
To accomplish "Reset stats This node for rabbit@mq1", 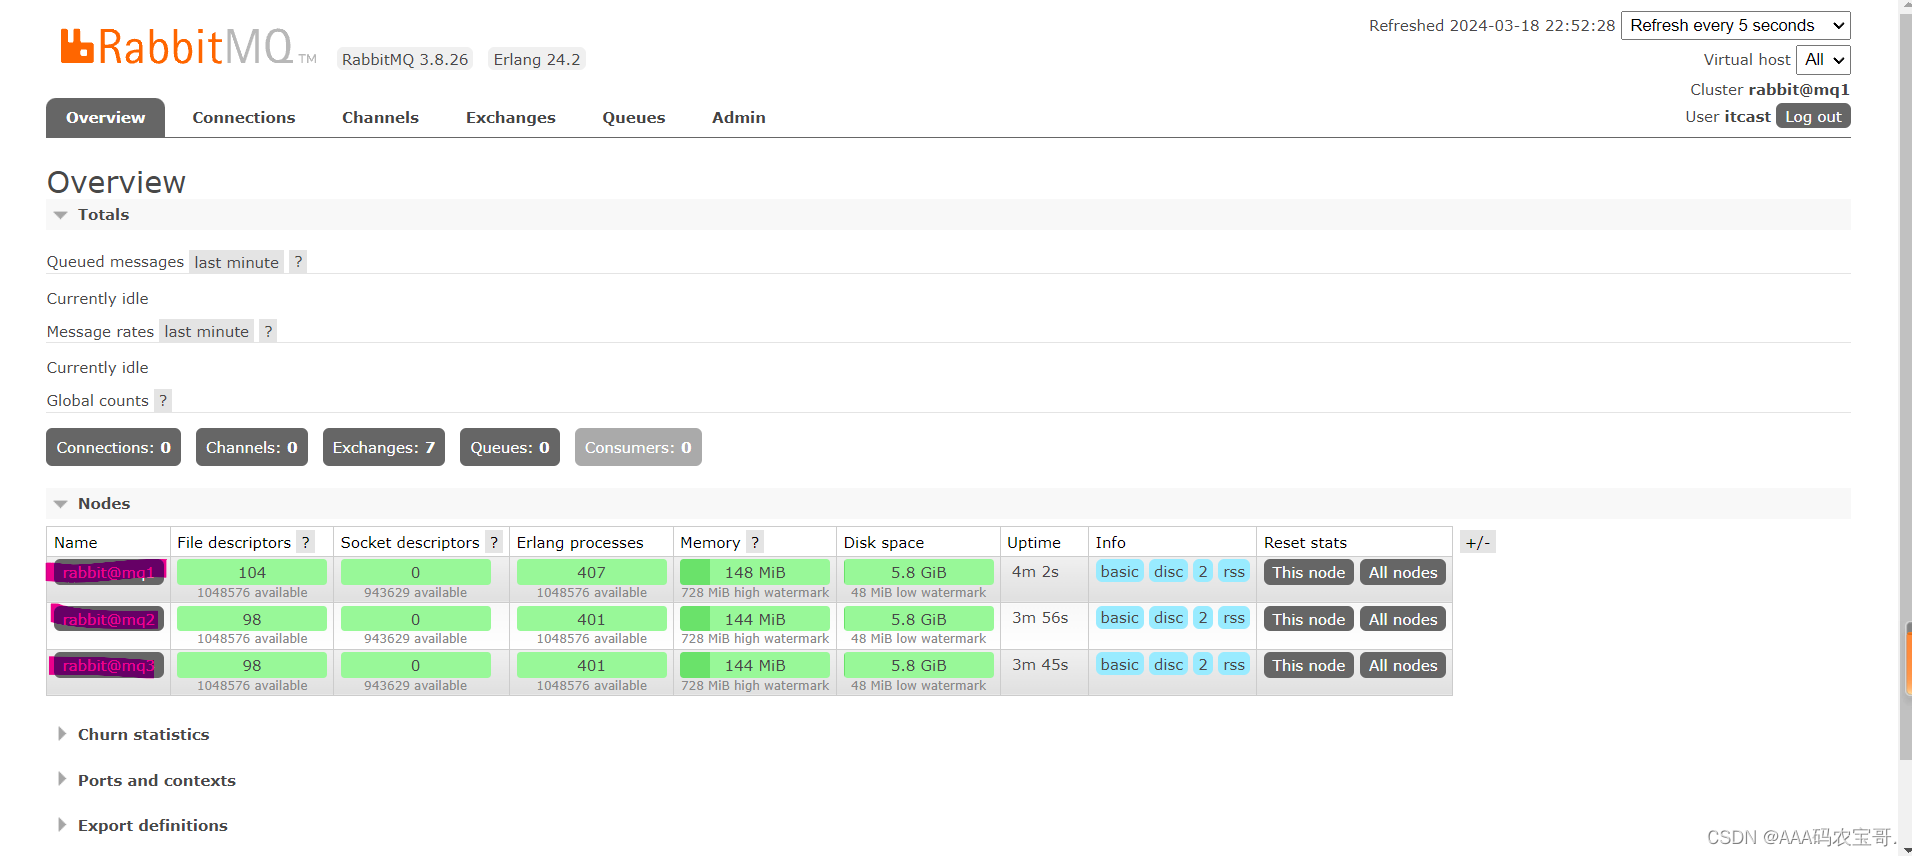I will (x=1309, y=572).
